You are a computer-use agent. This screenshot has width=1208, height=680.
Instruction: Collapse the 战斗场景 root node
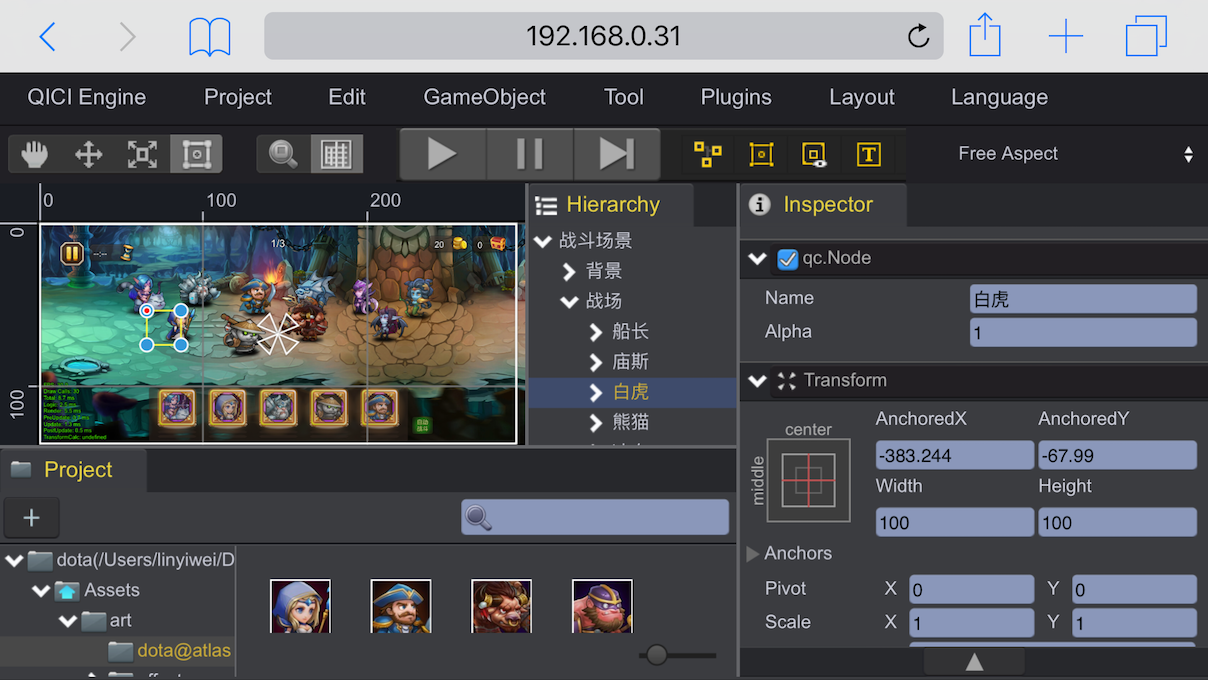click(543, 241)
